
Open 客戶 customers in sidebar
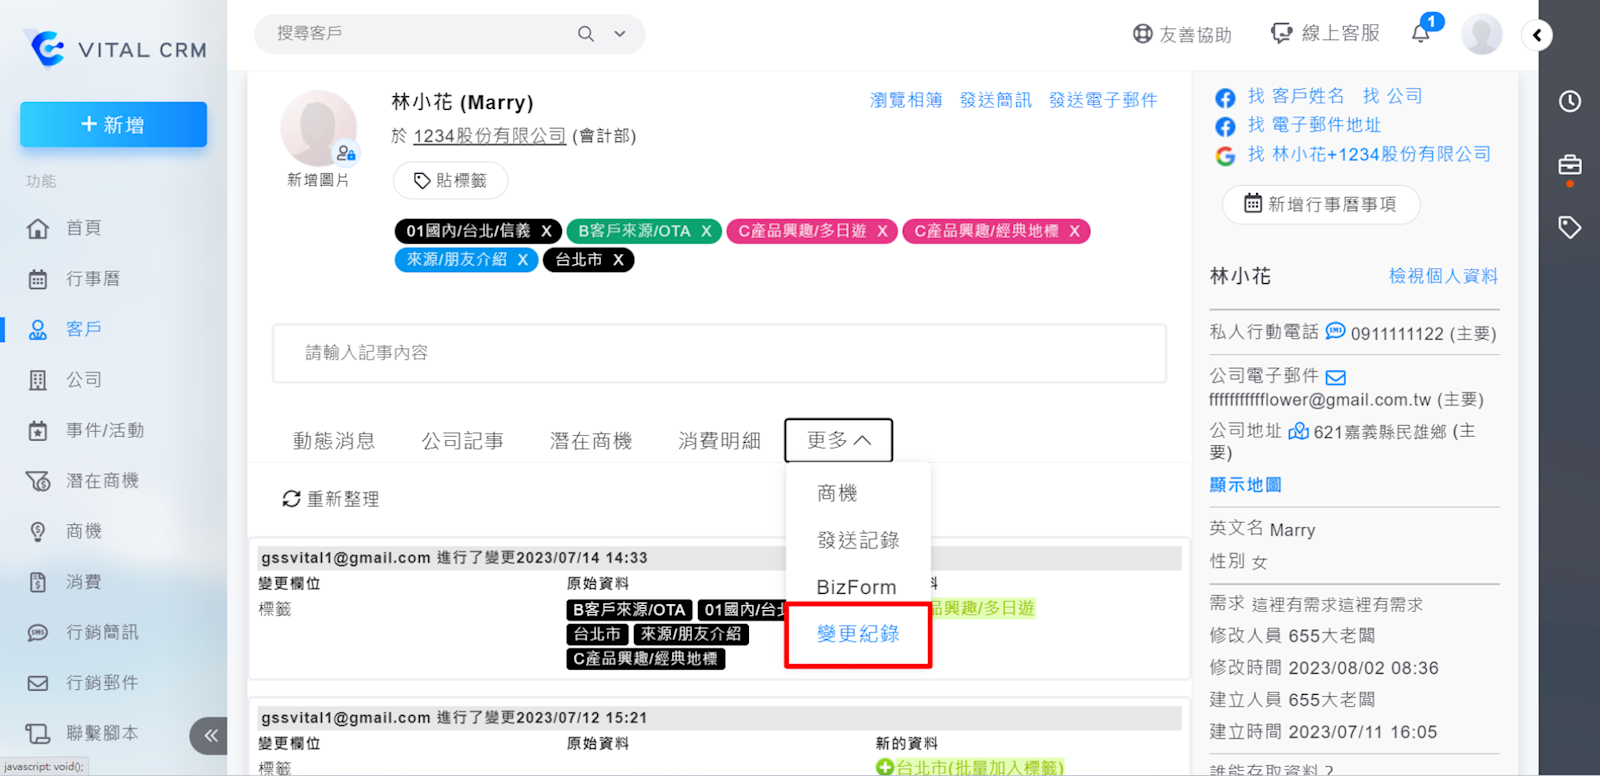pos(83,329)
